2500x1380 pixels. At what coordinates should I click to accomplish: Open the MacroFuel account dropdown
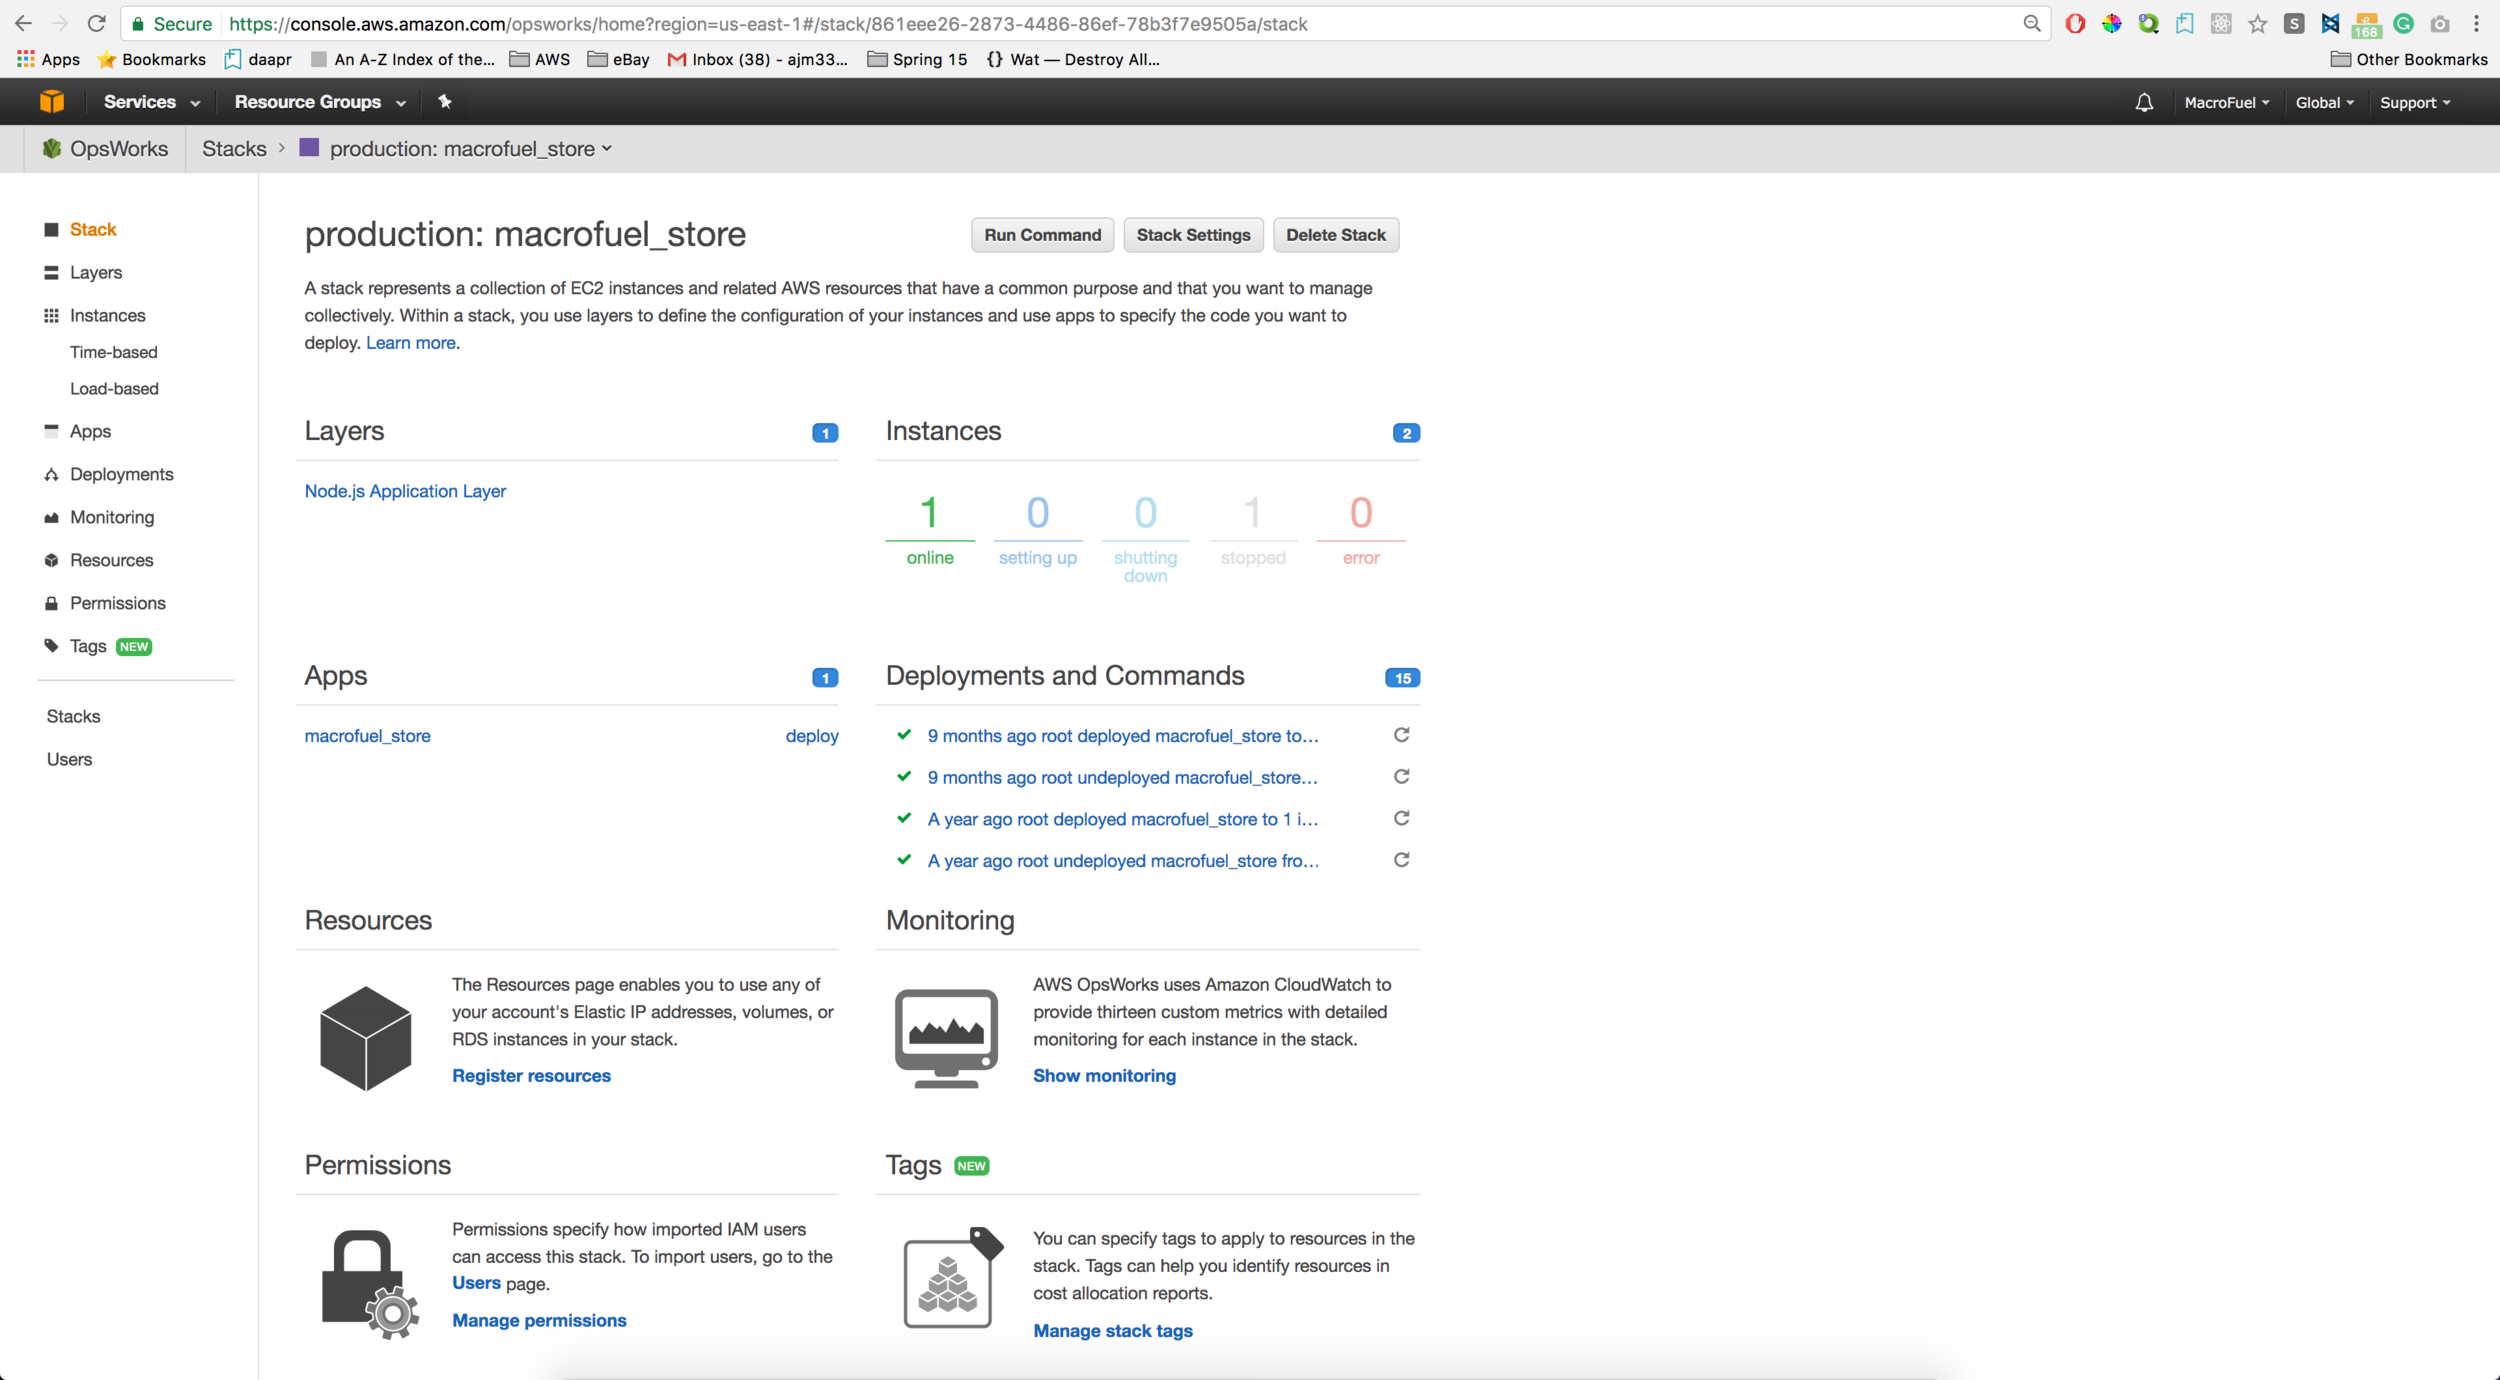pyautogui.click(x=2227, y=102)
